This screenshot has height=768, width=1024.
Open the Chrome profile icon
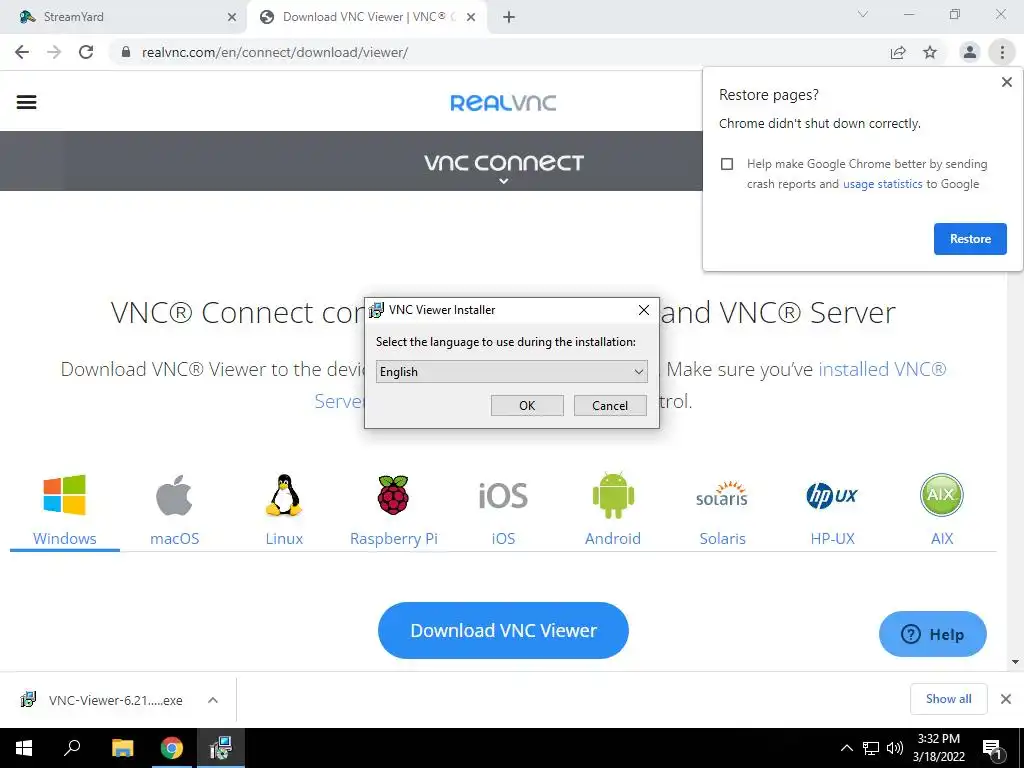(970, 52)
